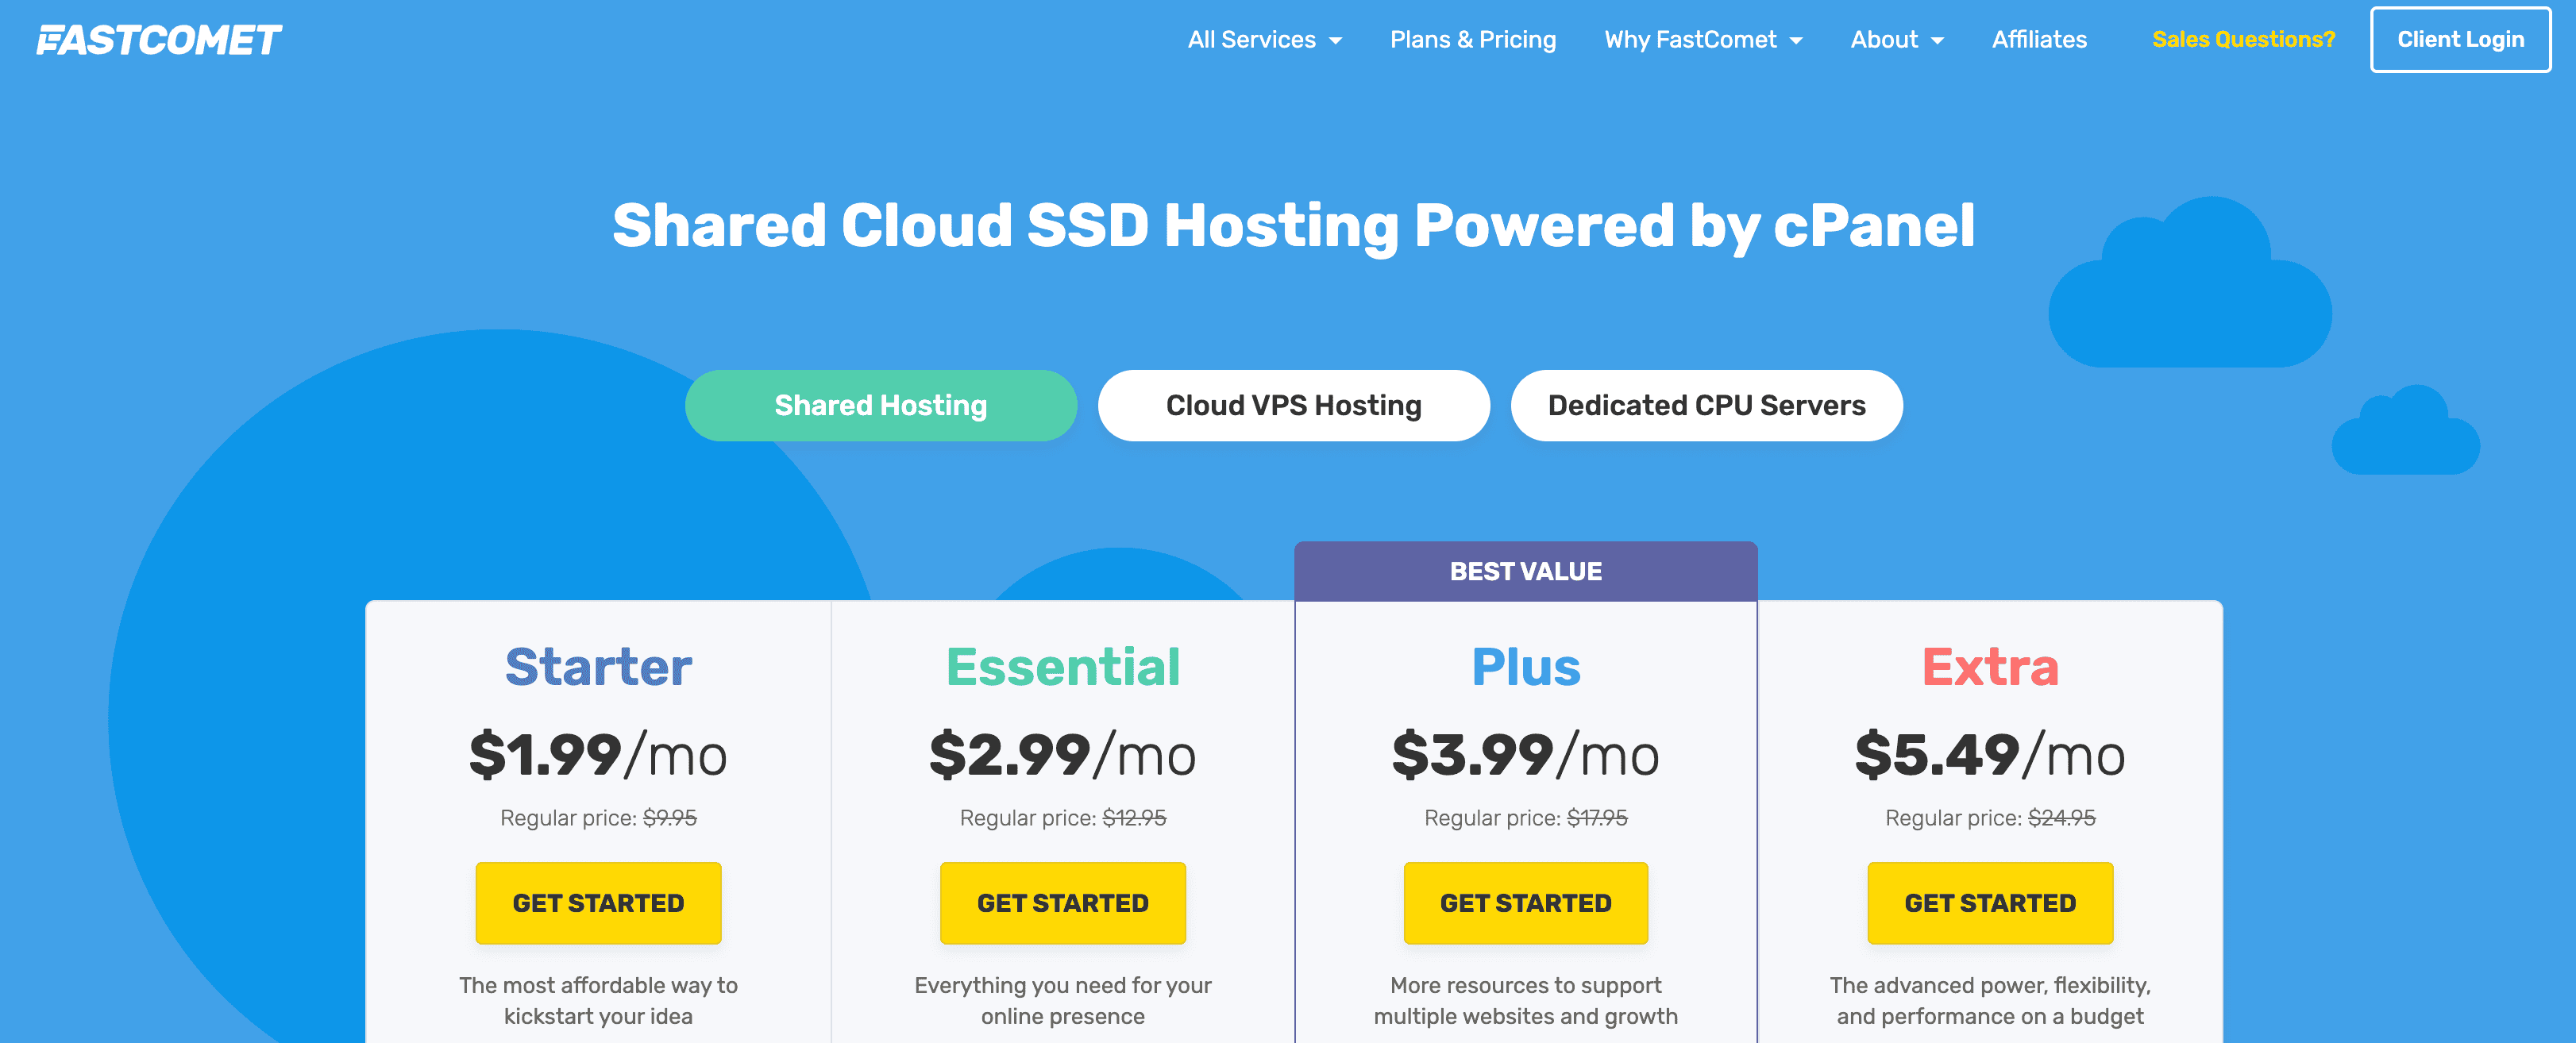The width and height of the screenshot is (2576, 1043).
Task: Get started with the Extra plan
Action: [1990, 903]
